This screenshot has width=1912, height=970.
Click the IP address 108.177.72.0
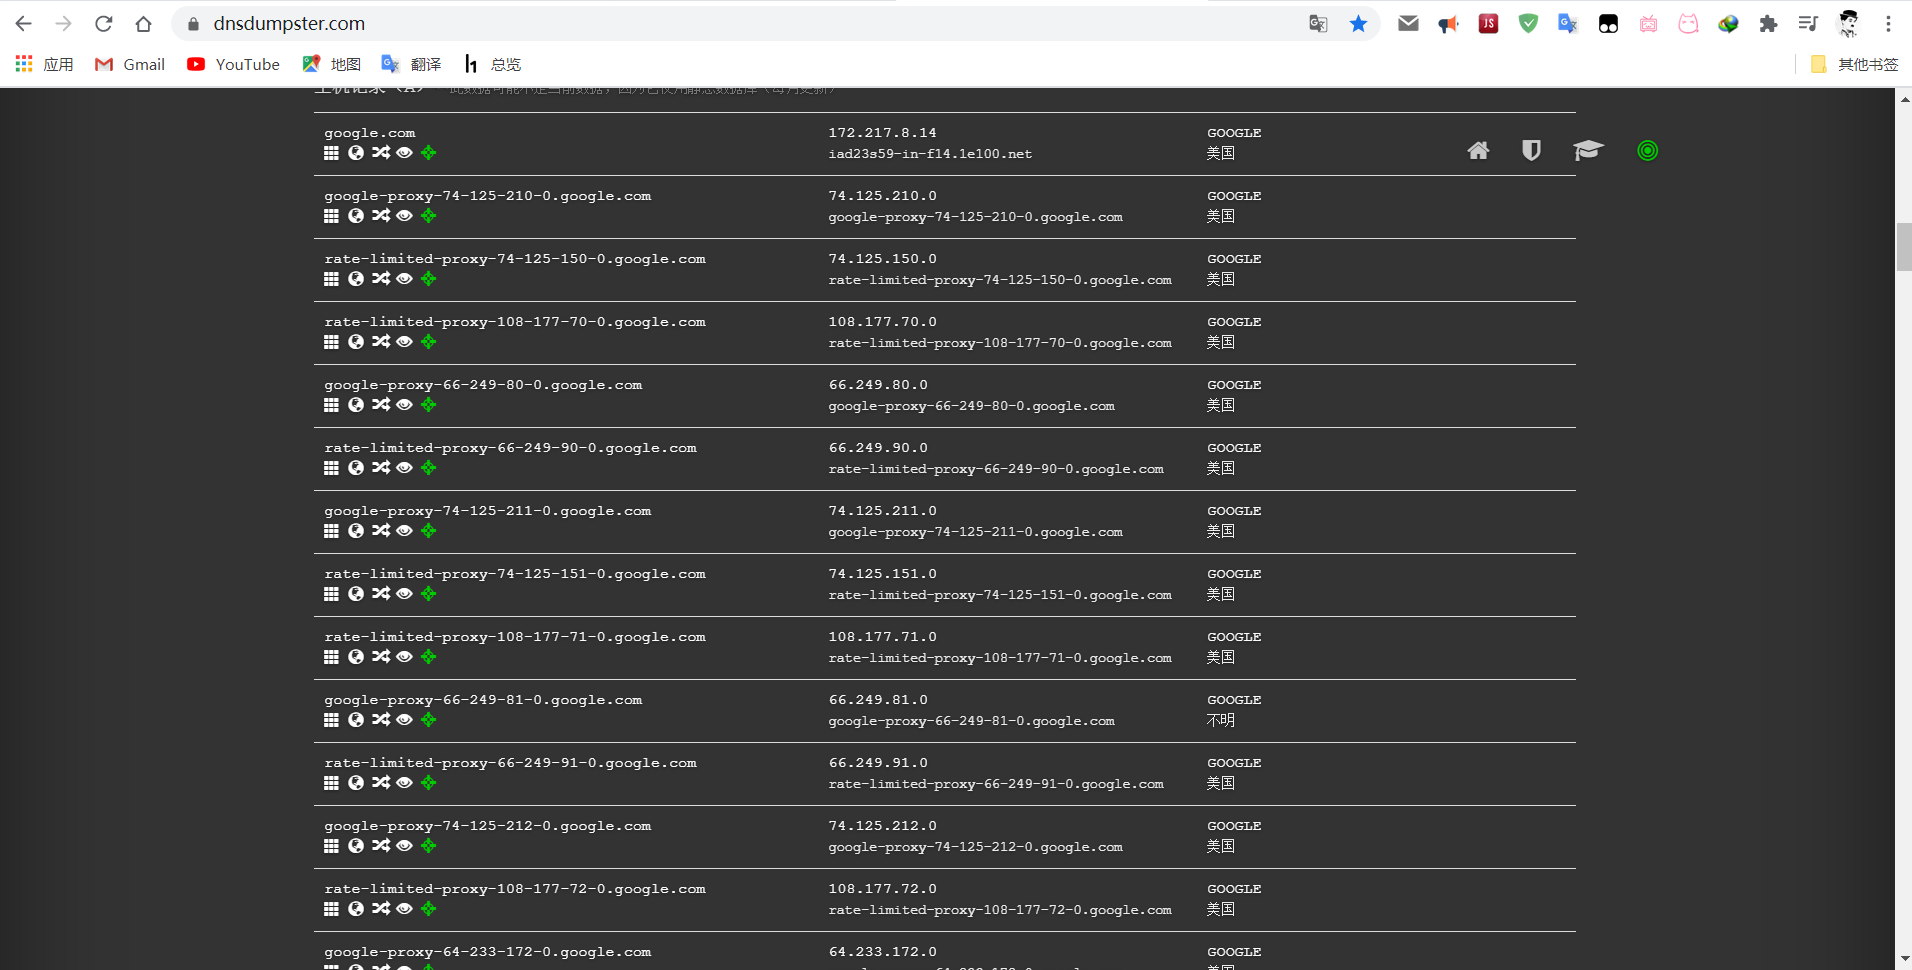(x=882, y=889)
